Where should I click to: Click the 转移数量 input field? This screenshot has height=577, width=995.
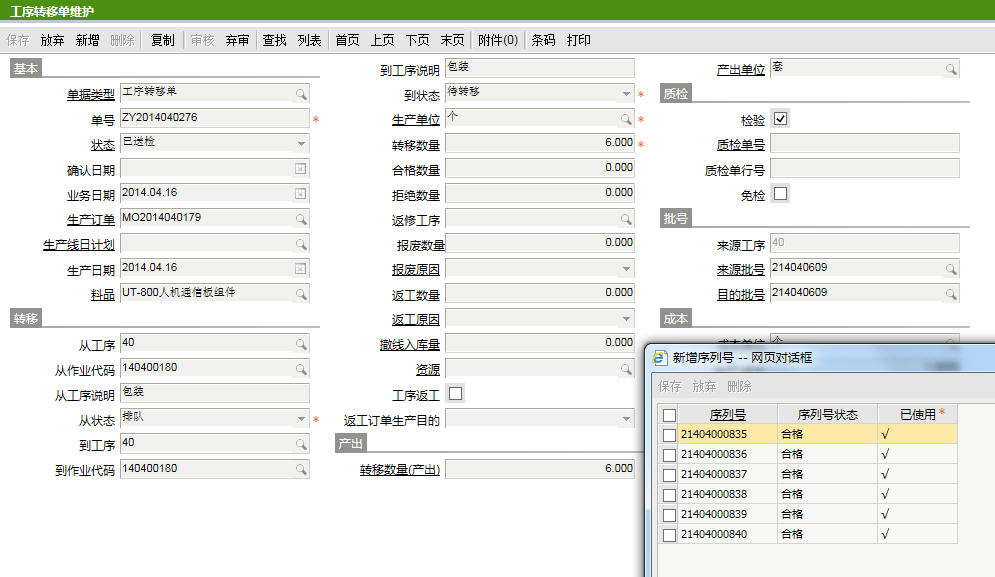point(539,143)
